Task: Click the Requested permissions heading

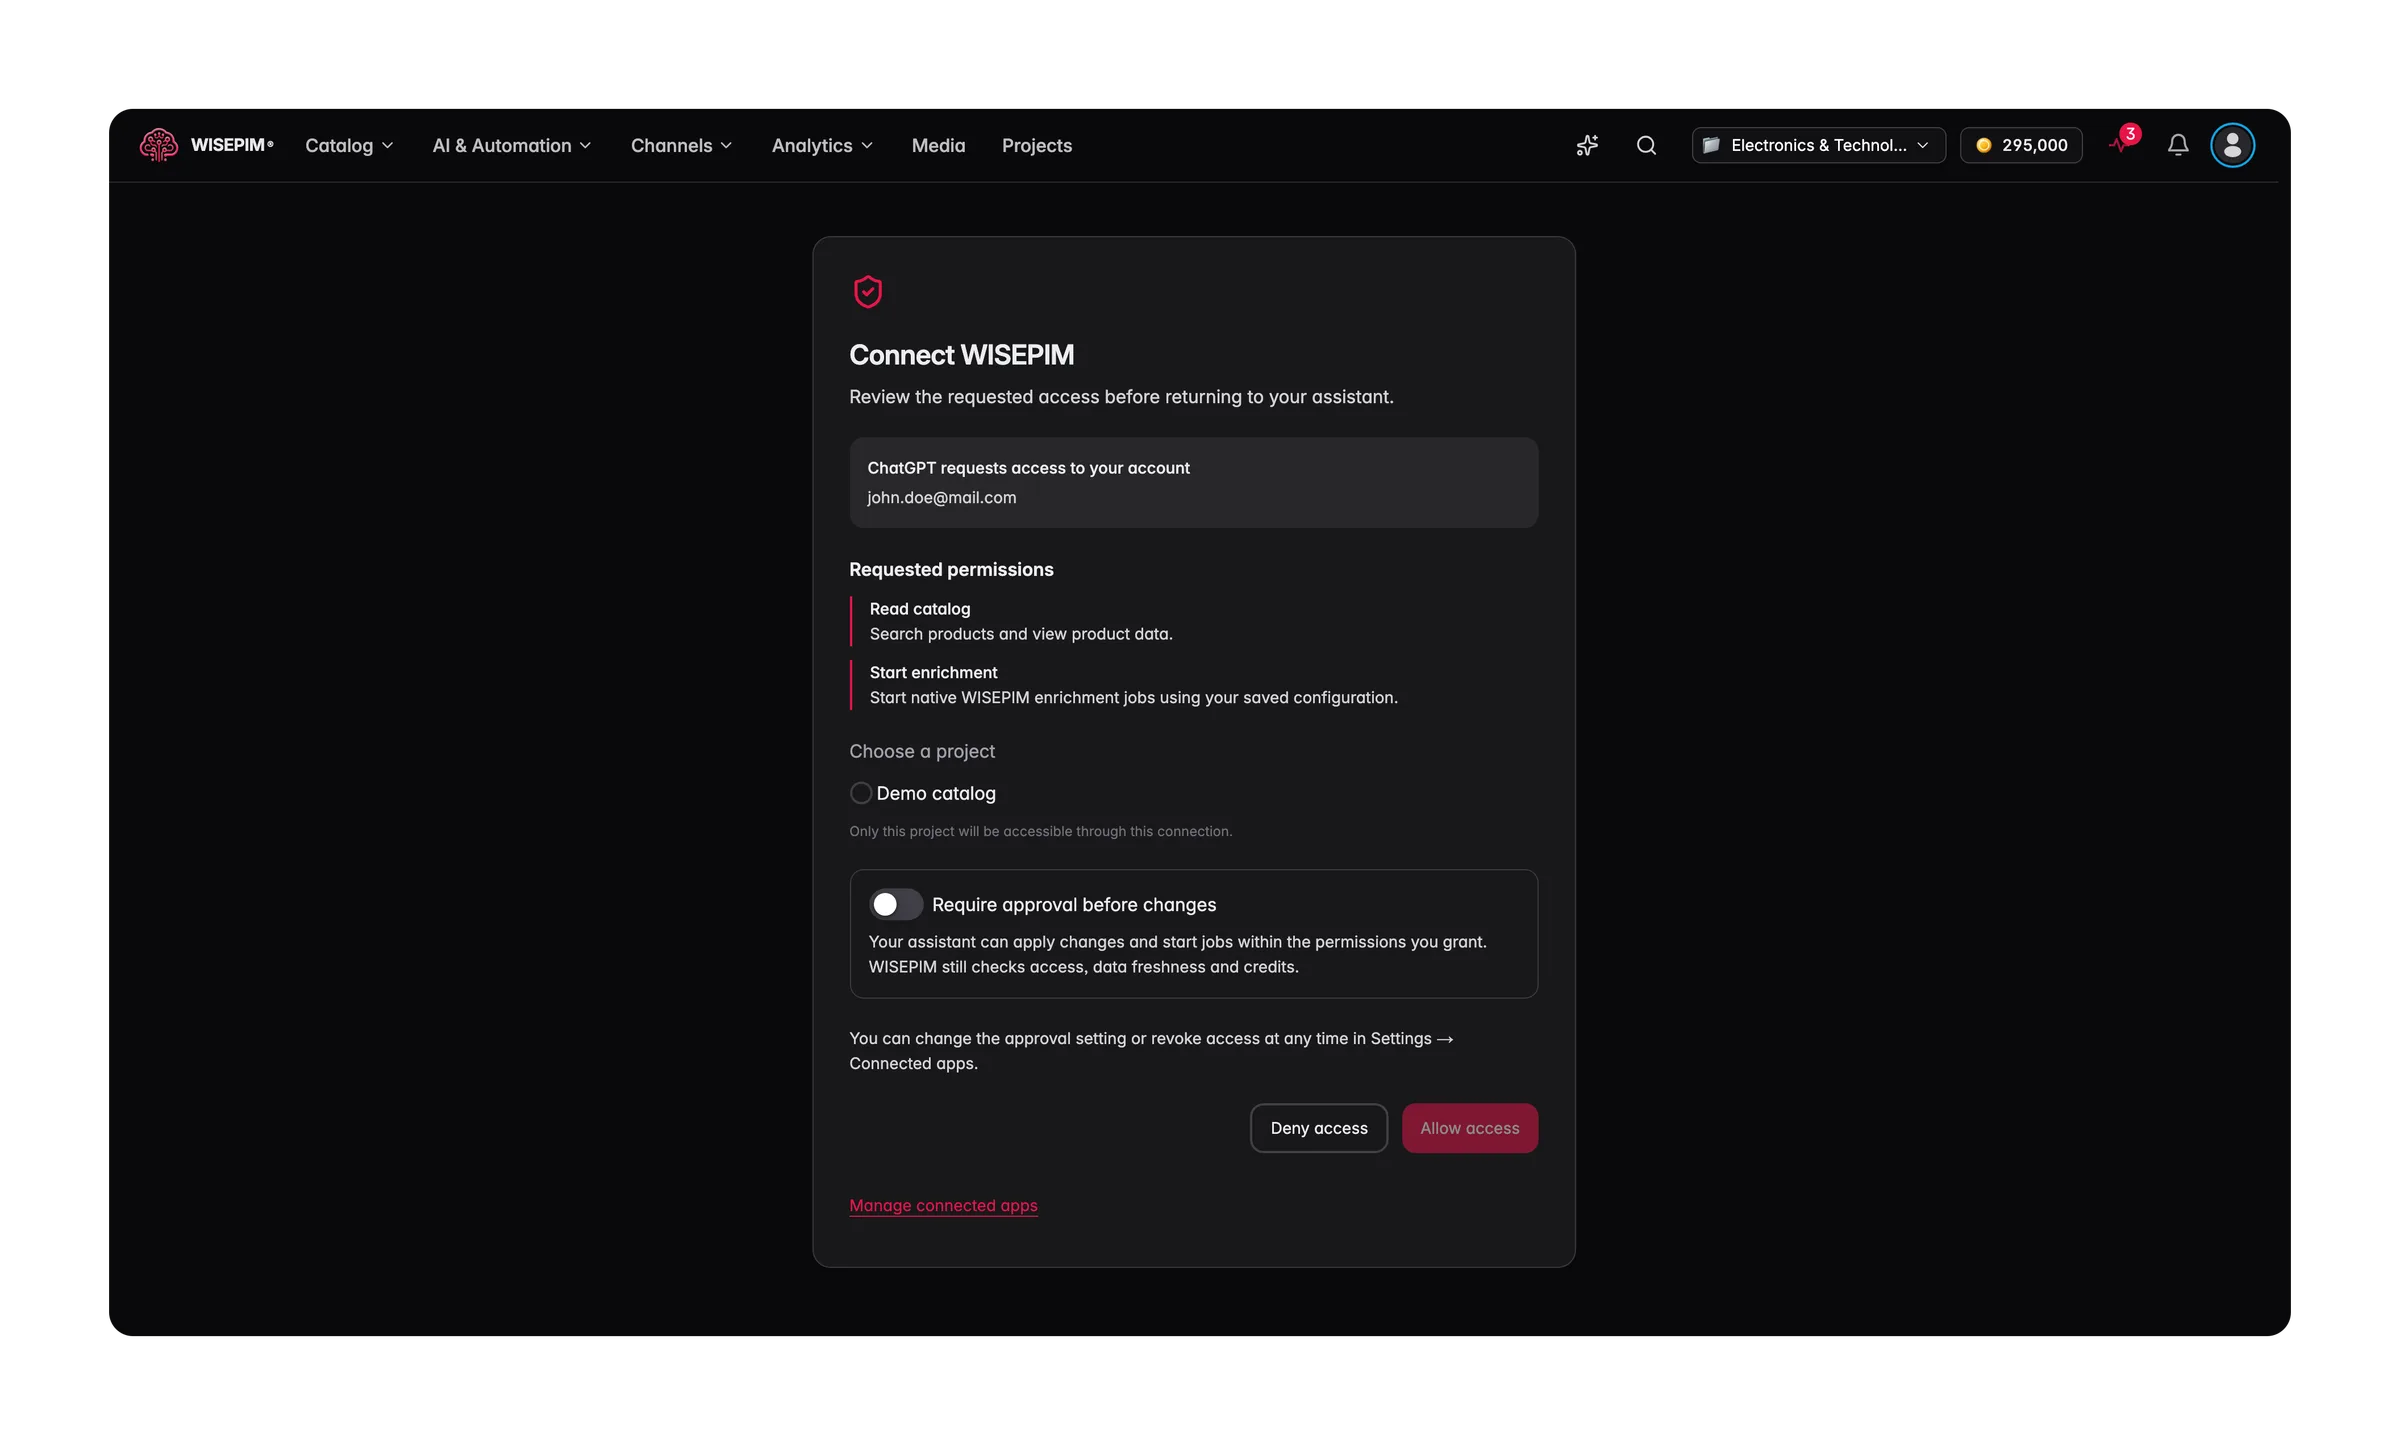Action: [951, 569]
